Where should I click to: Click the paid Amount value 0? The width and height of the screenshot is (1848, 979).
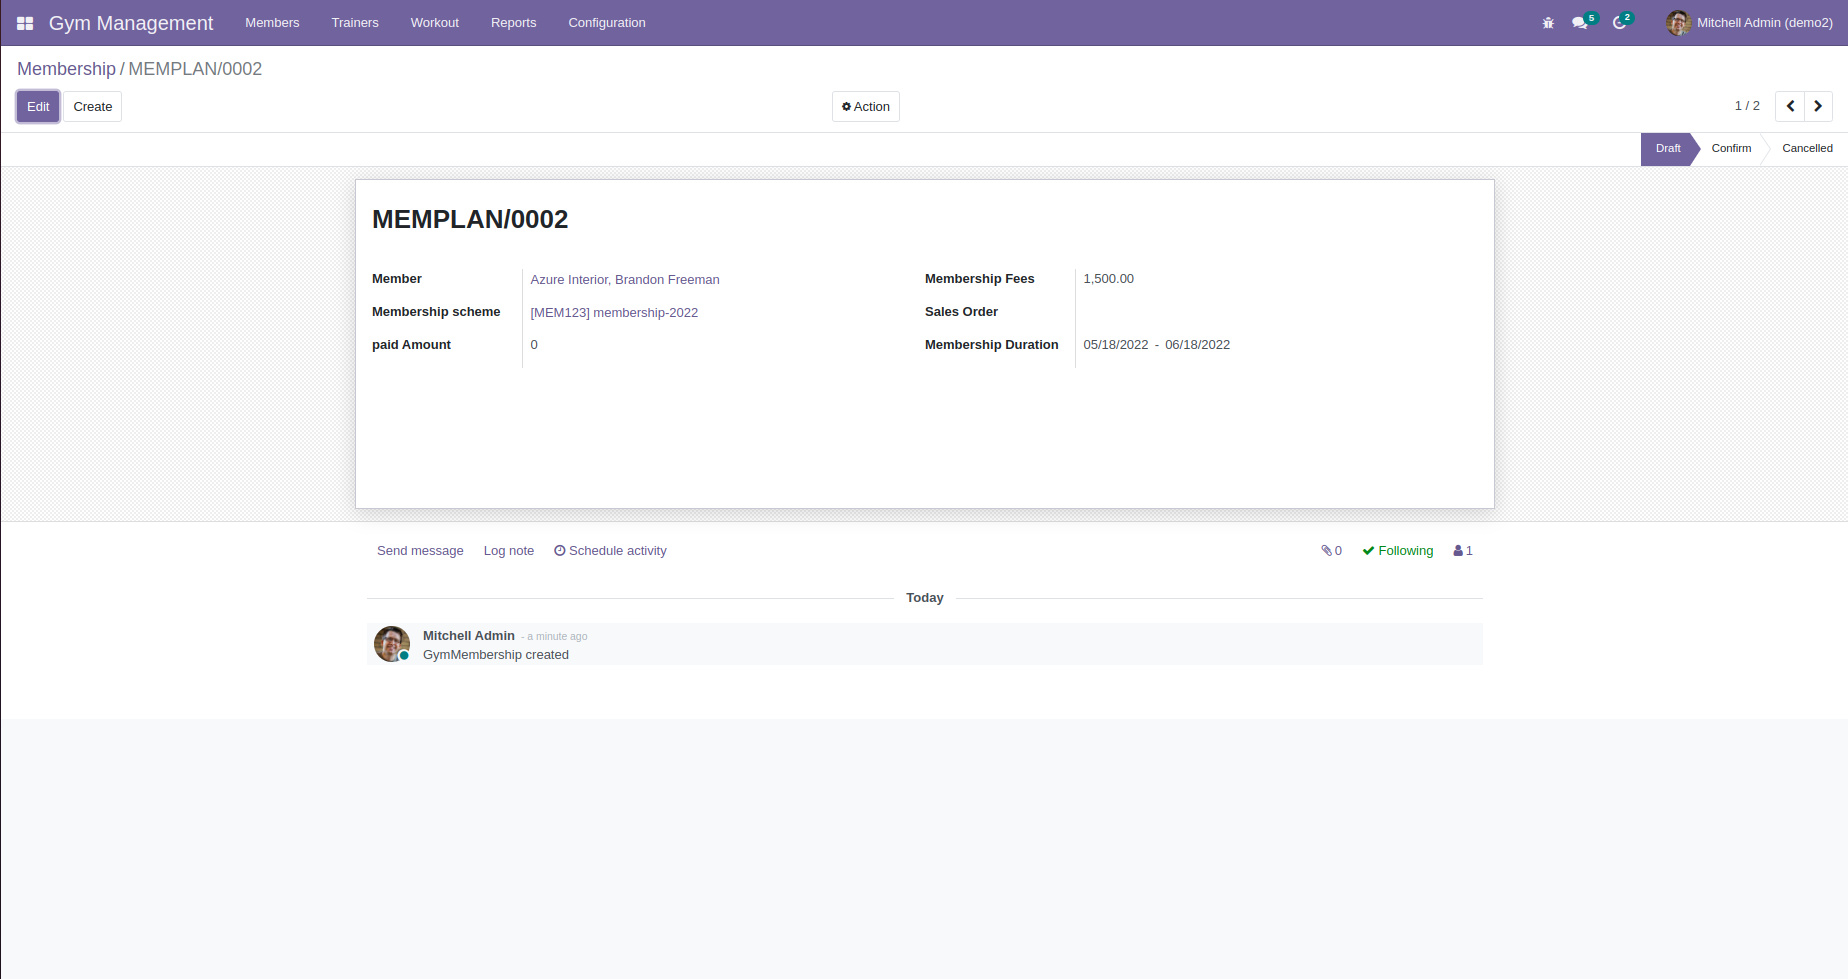point(534,345)
